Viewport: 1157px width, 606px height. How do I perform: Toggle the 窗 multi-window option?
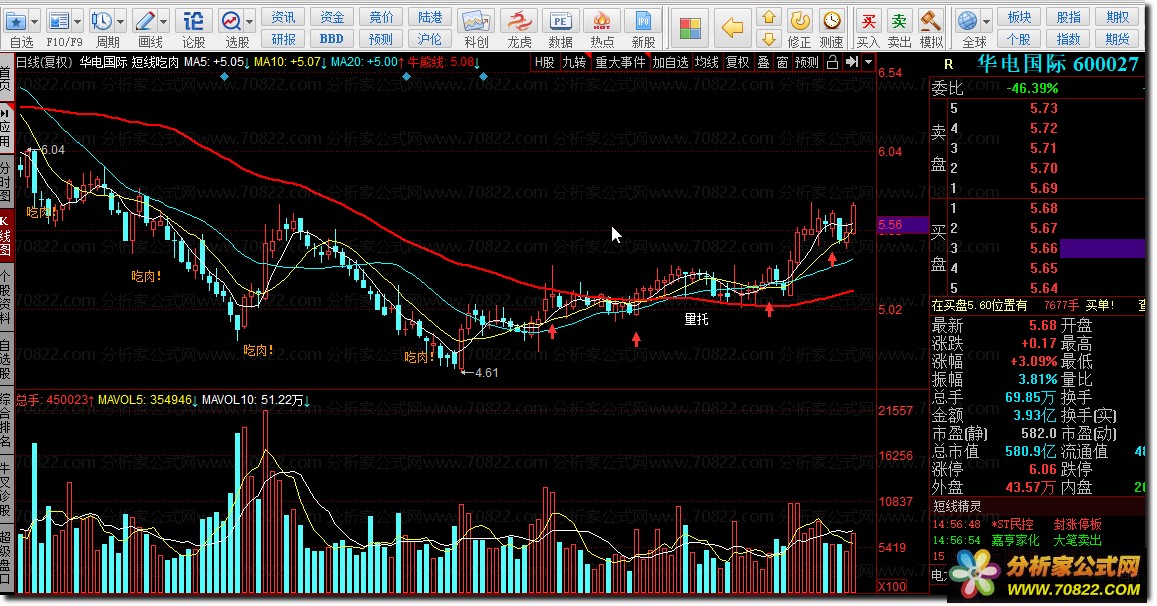pyautogui.click(x=782, y=63)
